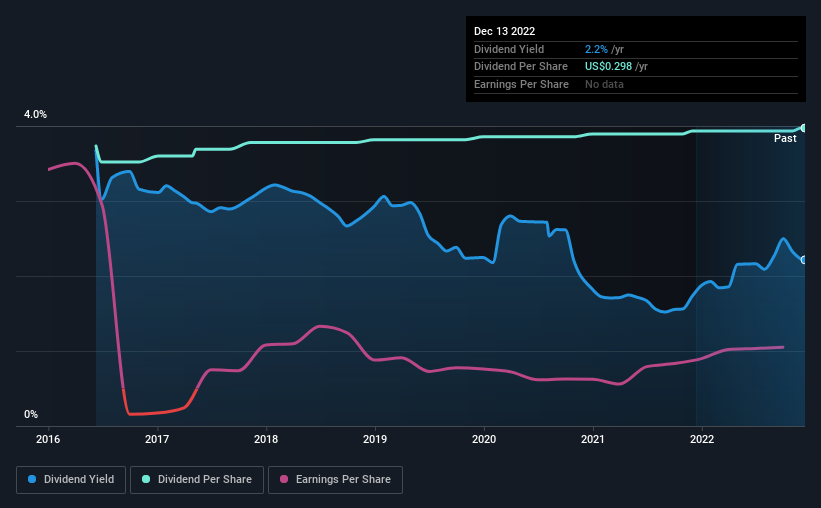Viewport: 821px width, 508px height.
Task: Click the teal endpoint marker near Past label
Action: tap(803, 128)
